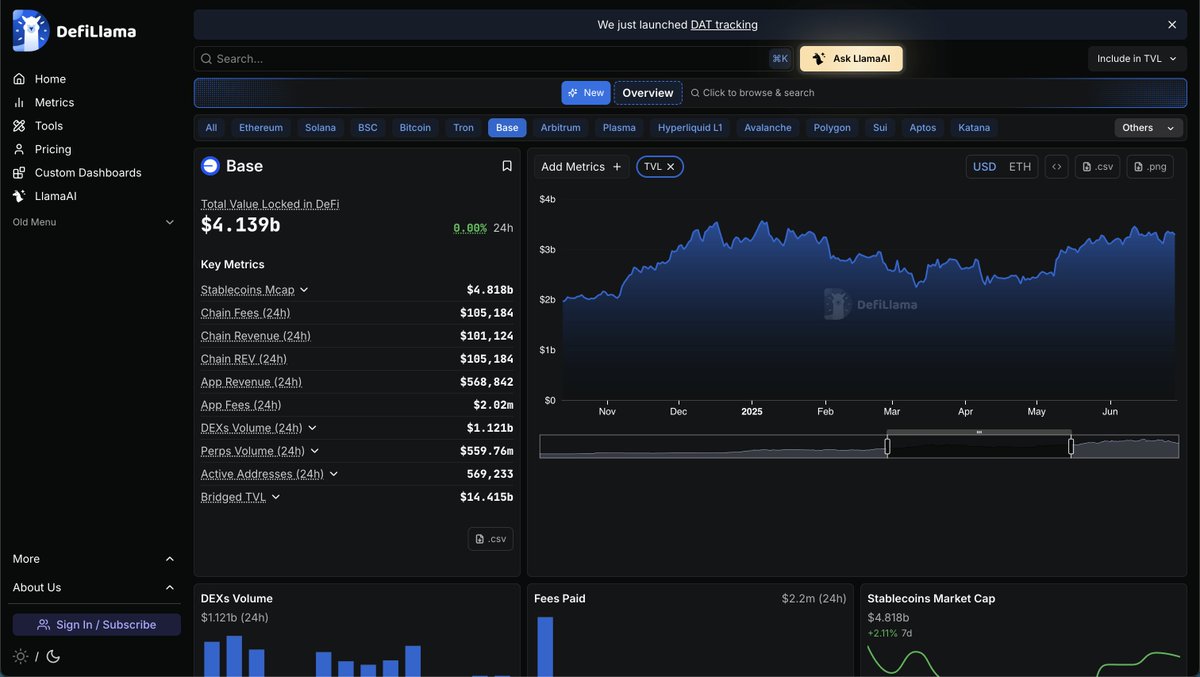This screenshot has width=1200, height=677.
Task: Open the DAT tracking link
Action: (x=725, y=24)
